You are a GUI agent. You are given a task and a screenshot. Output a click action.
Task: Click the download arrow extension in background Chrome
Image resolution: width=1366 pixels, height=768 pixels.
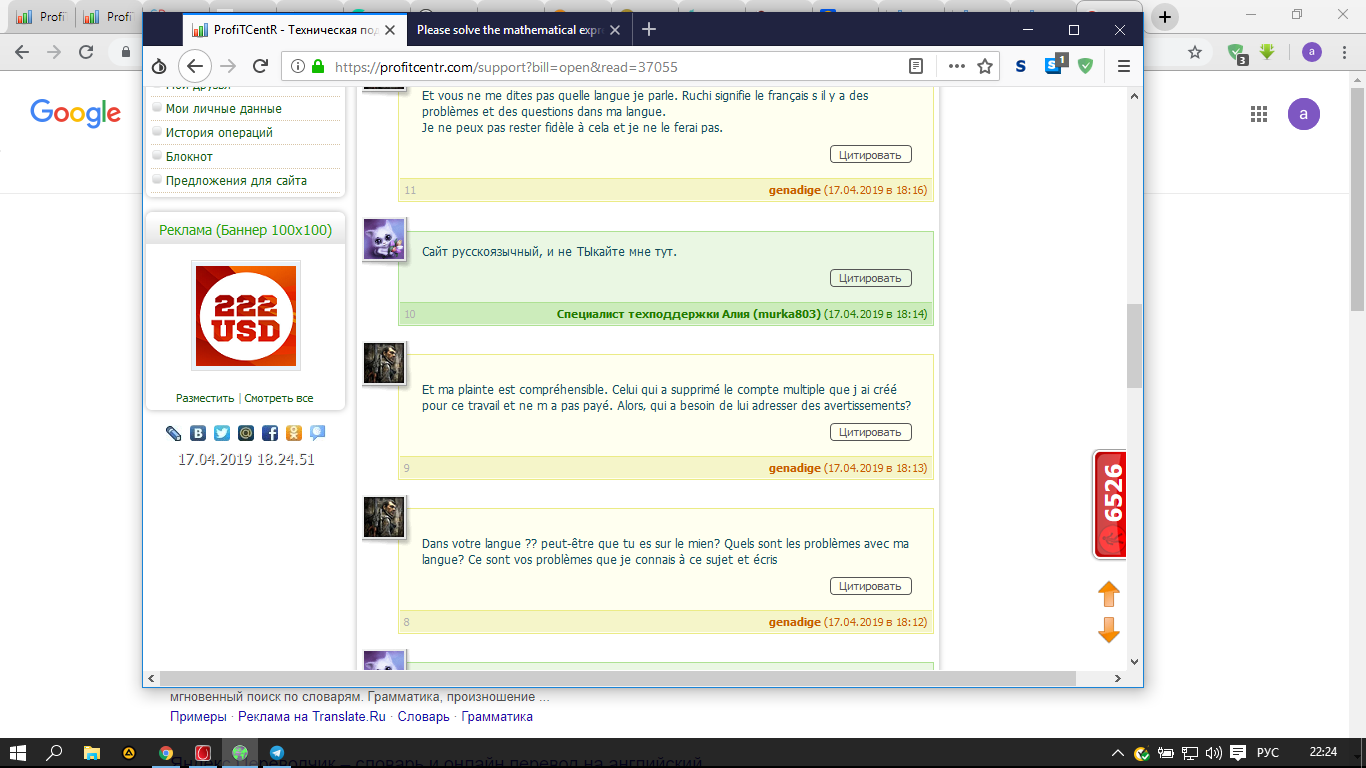click(1267, 51)
